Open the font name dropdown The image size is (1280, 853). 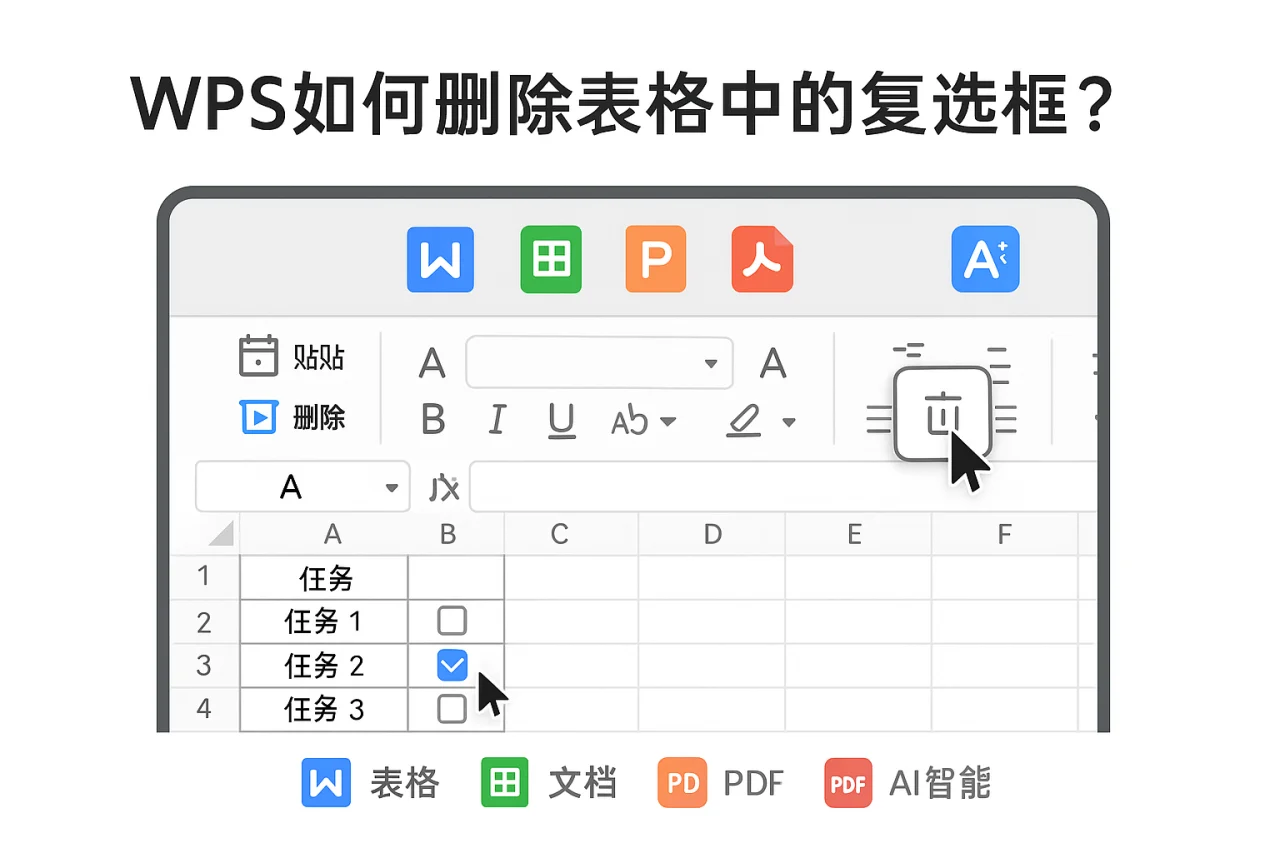[711, 364]
